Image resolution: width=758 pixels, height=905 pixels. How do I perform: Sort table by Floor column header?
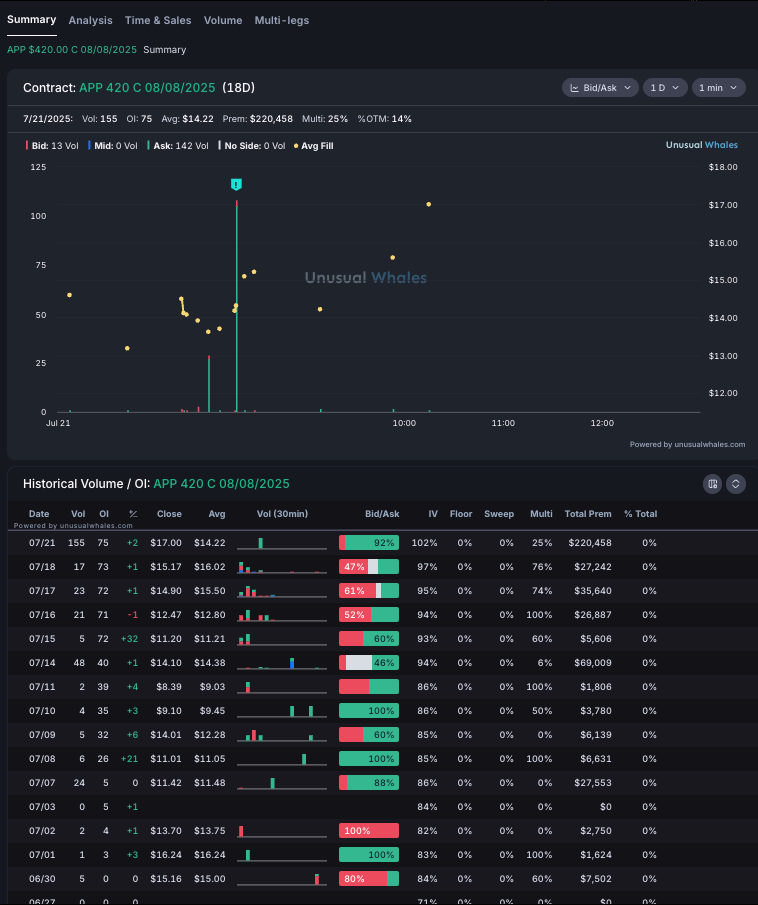pos(461,514)
